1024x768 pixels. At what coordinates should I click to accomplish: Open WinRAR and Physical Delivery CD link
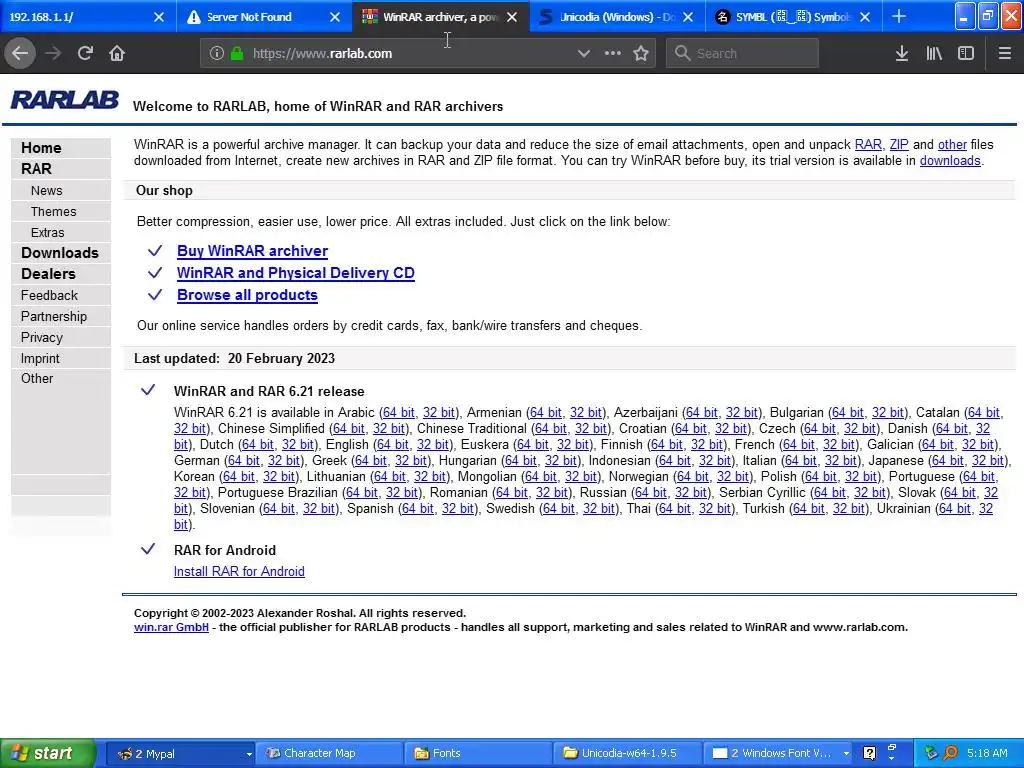click(x=296, y=273)
